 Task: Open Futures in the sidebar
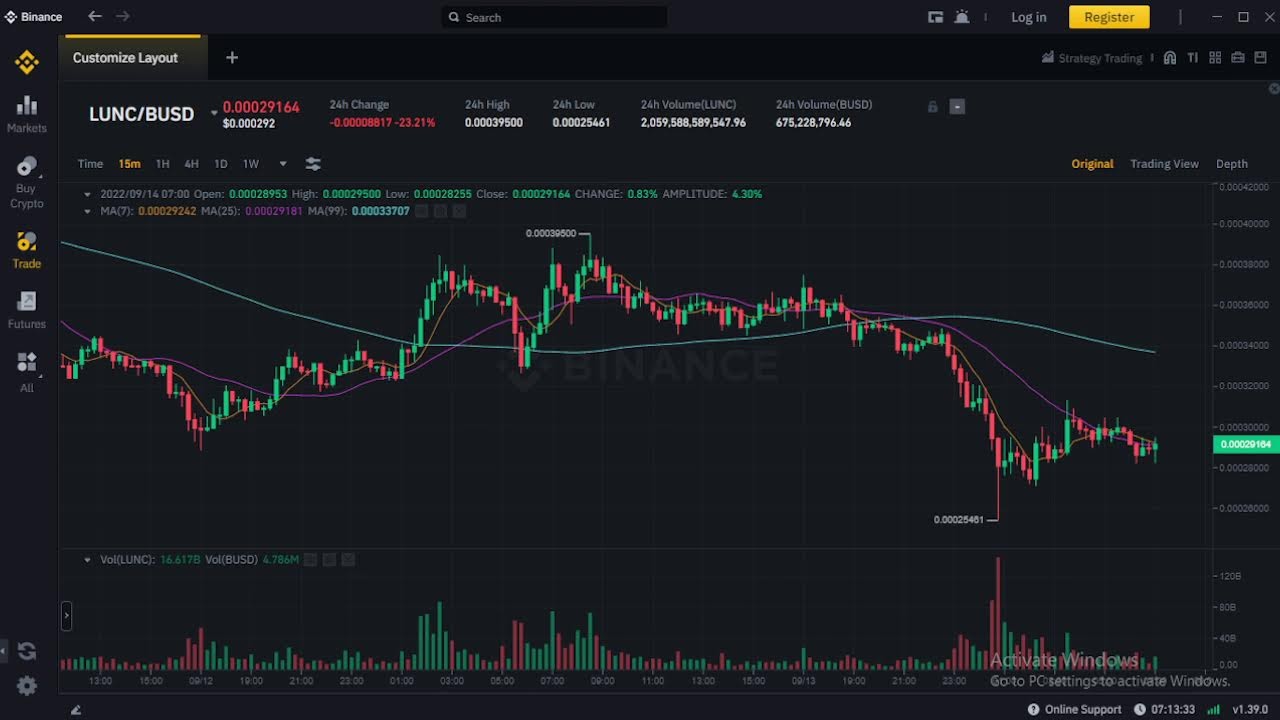coord(27,310)
